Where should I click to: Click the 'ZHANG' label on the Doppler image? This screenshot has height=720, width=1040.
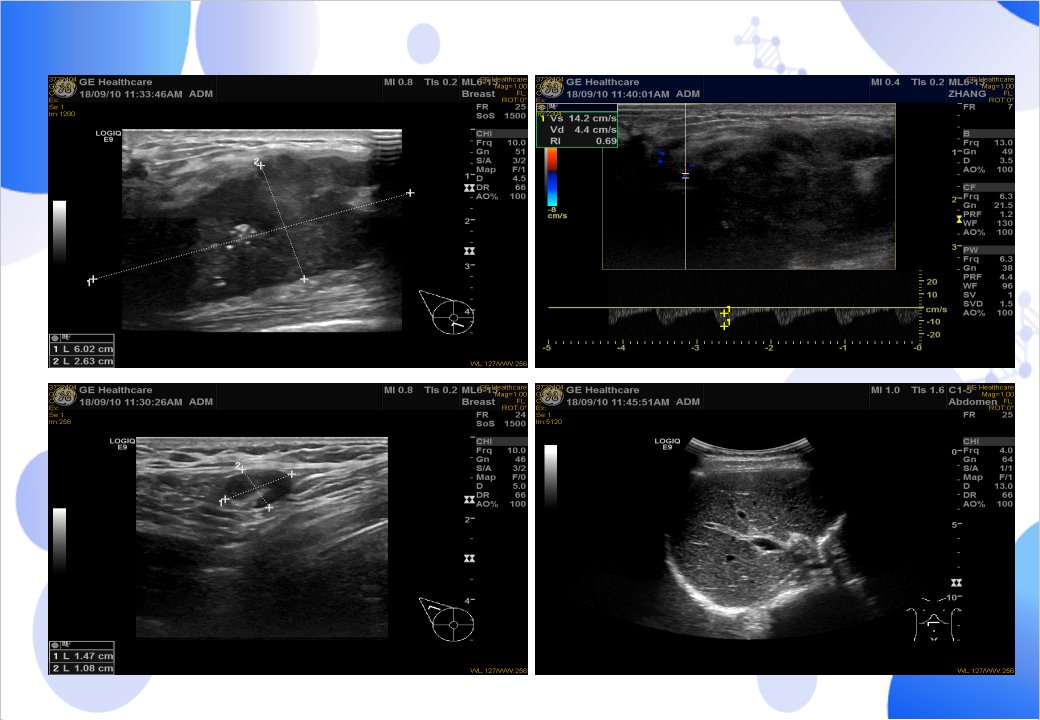tap(967, 93)
